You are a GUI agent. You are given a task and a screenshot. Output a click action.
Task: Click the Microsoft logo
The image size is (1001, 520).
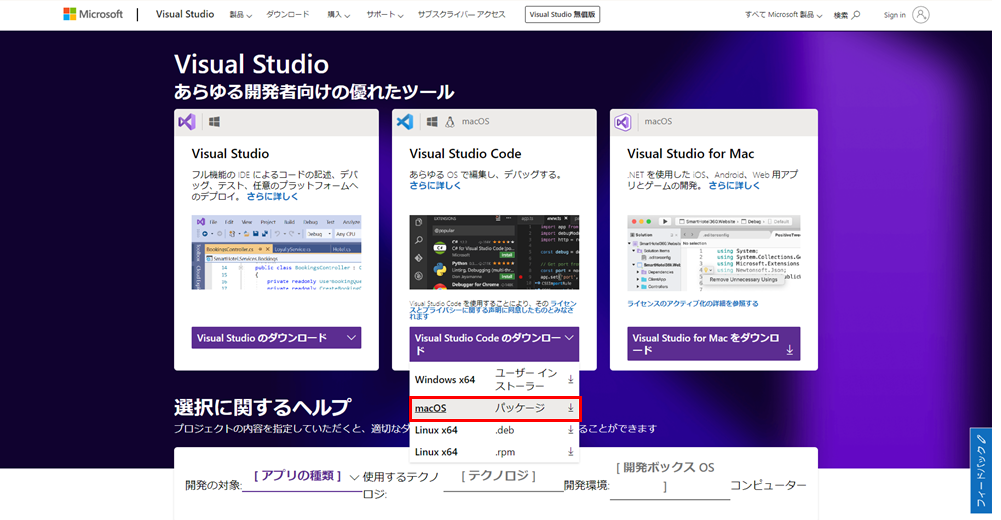tap(93, 14)
